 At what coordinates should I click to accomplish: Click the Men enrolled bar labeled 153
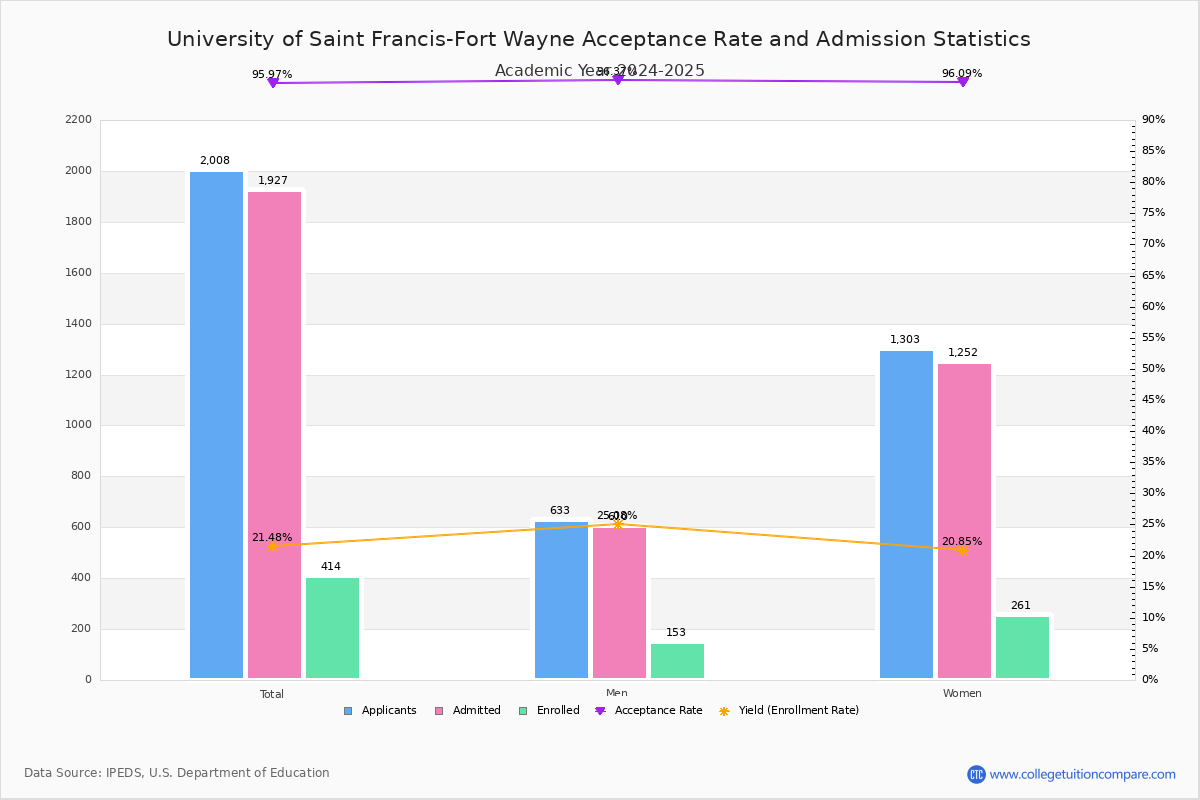click(x=677, y=661)
